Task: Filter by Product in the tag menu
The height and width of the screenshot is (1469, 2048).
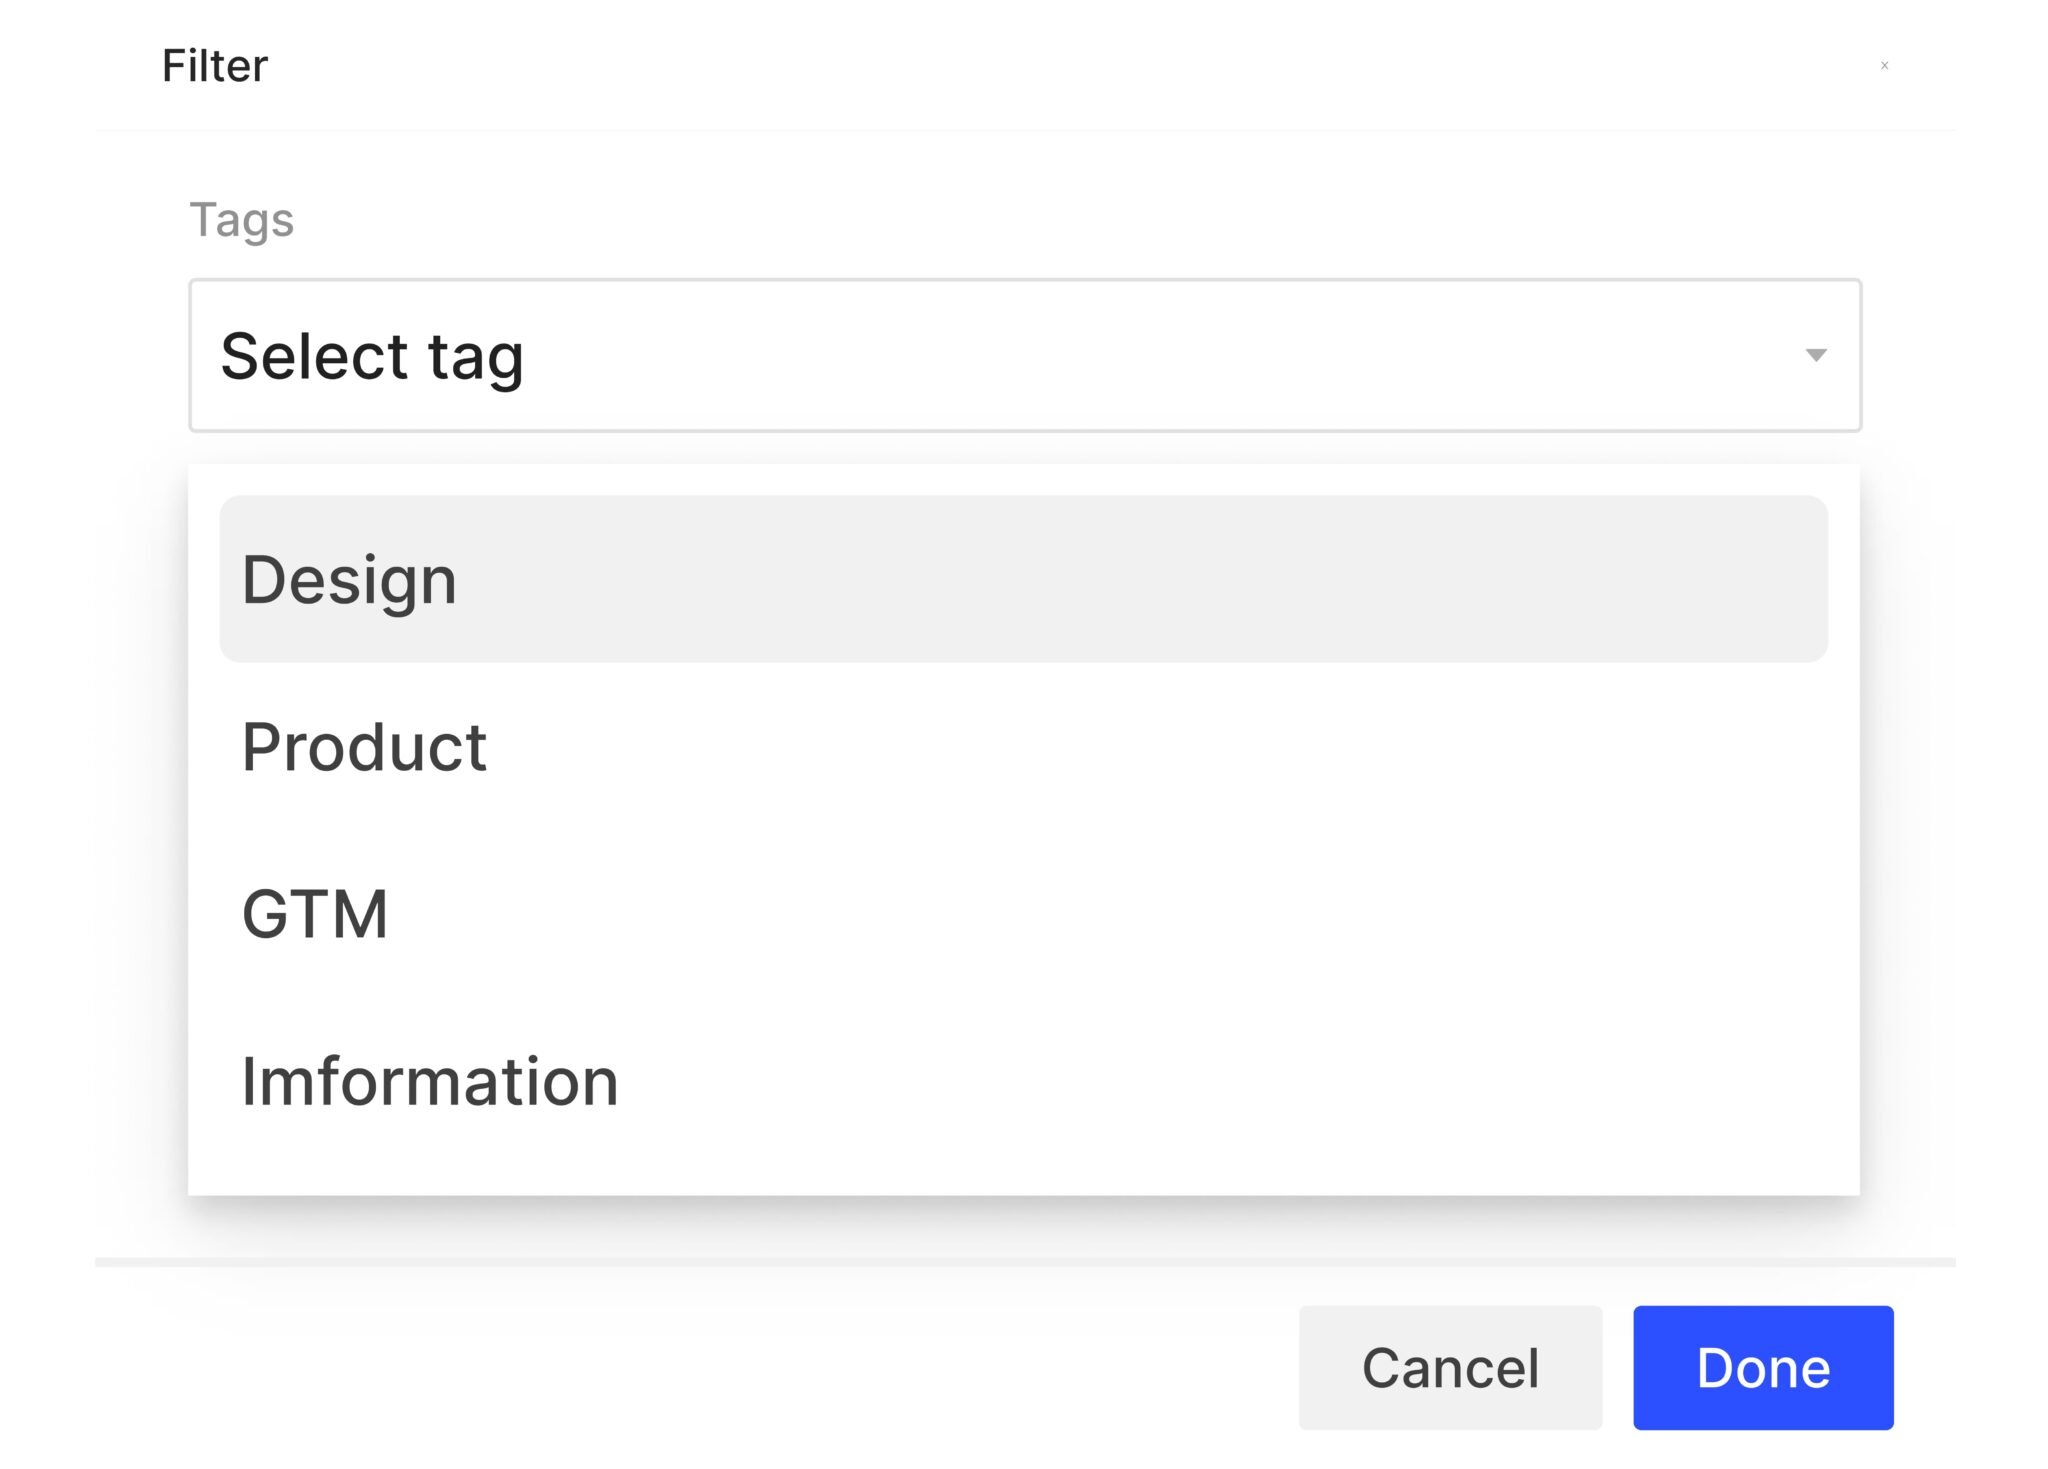Action: pos(1024,746)
